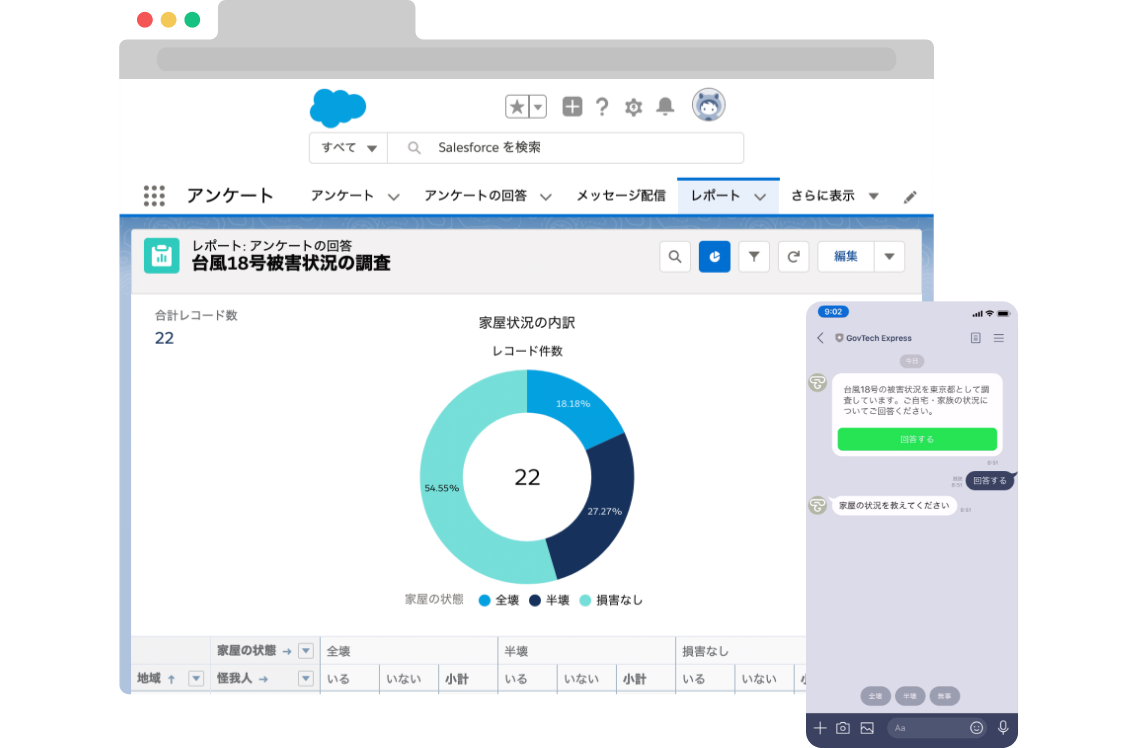This screenshot has height=748, width=1126.
Task: Open the camera in the LINE chat
Action: coord(845,727)
